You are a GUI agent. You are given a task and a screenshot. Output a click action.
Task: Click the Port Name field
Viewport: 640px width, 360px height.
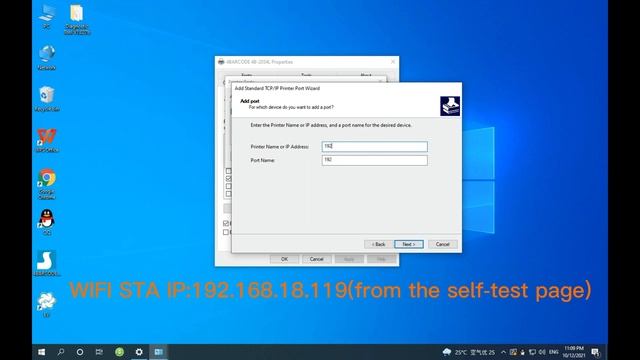[374, 160]
